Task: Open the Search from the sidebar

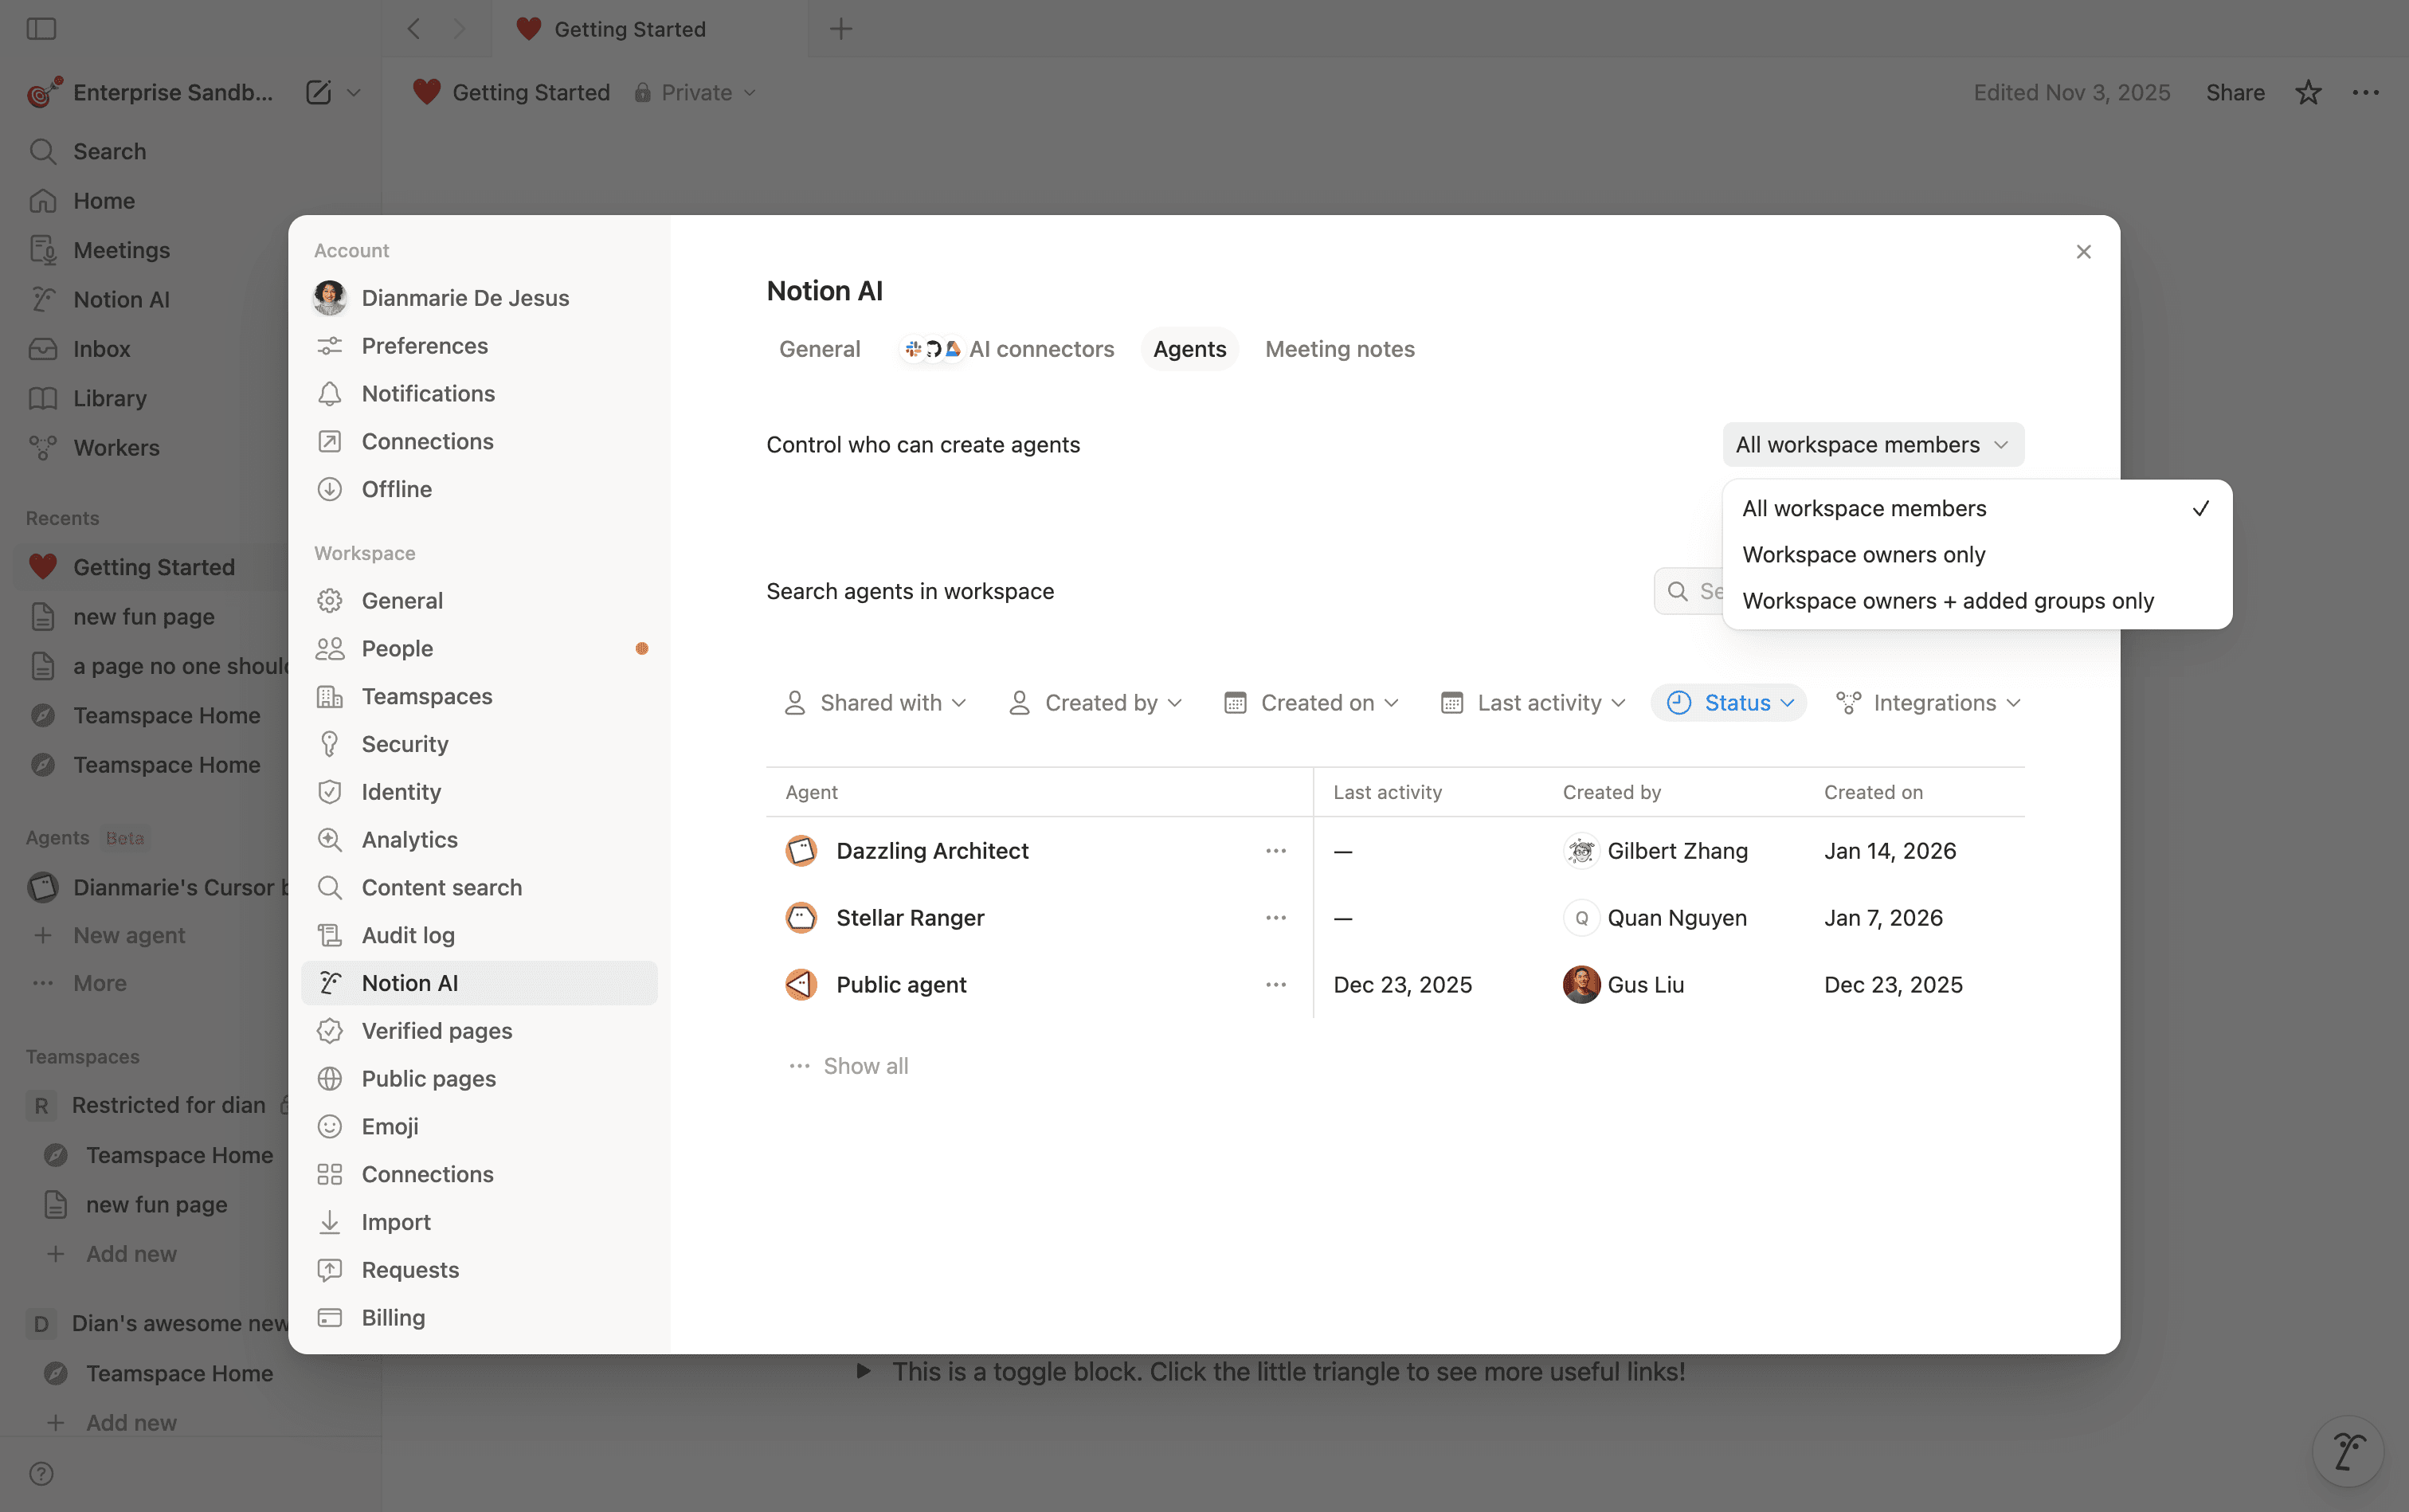Action: [x=110, y=151]
